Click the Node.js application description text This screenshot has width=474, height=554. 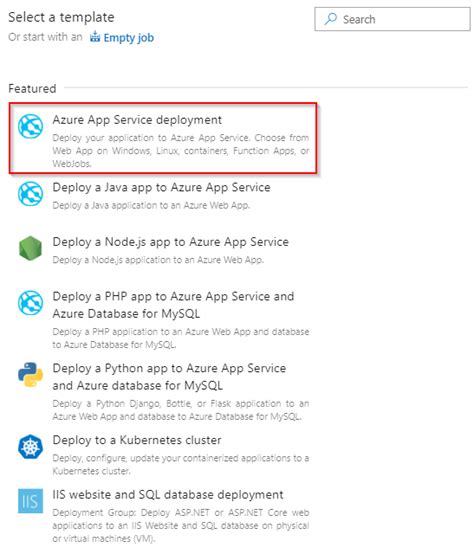click(158, 260)
